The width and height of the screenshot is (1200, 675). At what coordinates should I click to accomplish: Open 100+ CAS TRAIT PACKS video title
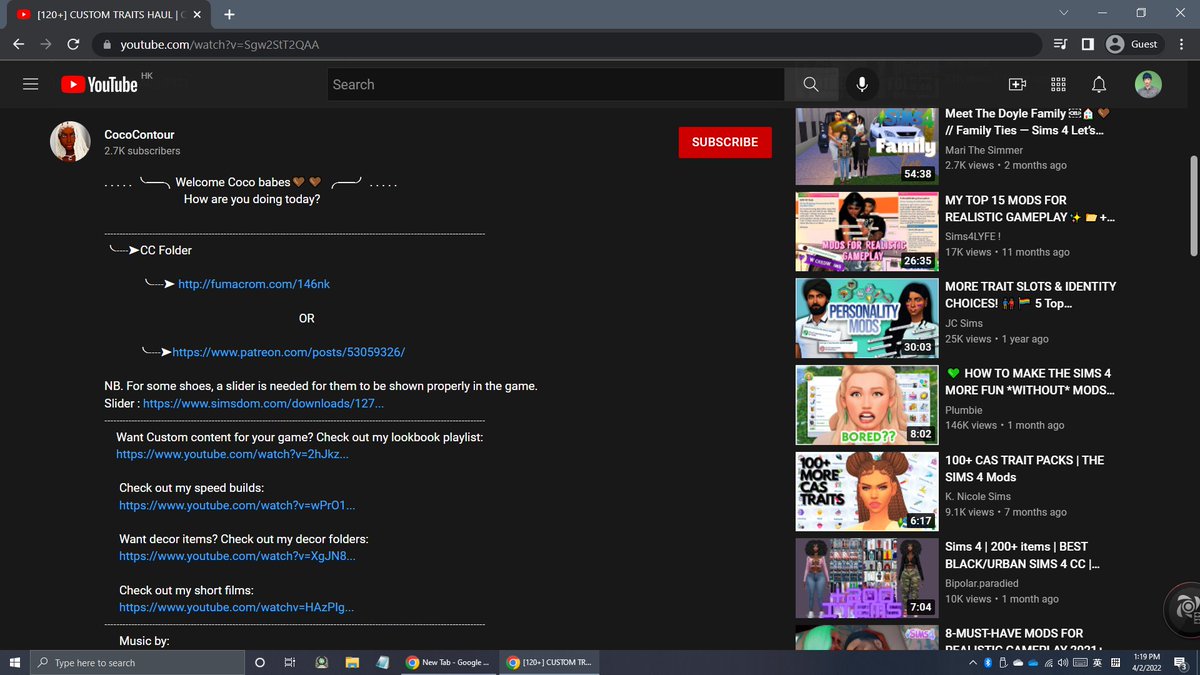coord(1024,469)
